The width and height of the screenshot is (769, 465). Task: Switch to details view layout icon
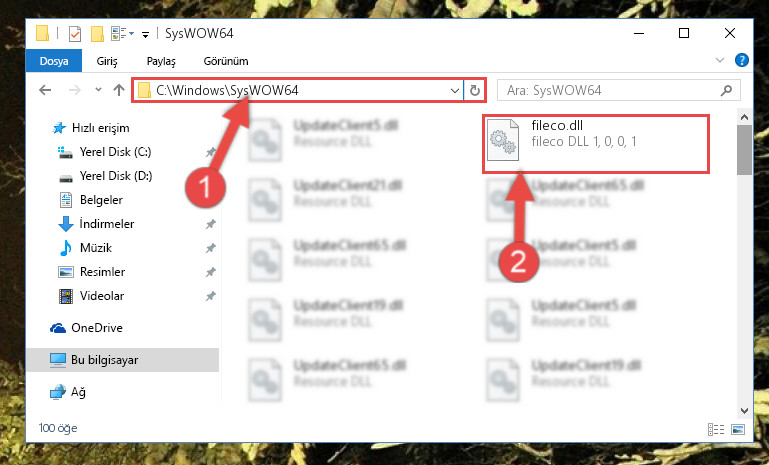716,429
